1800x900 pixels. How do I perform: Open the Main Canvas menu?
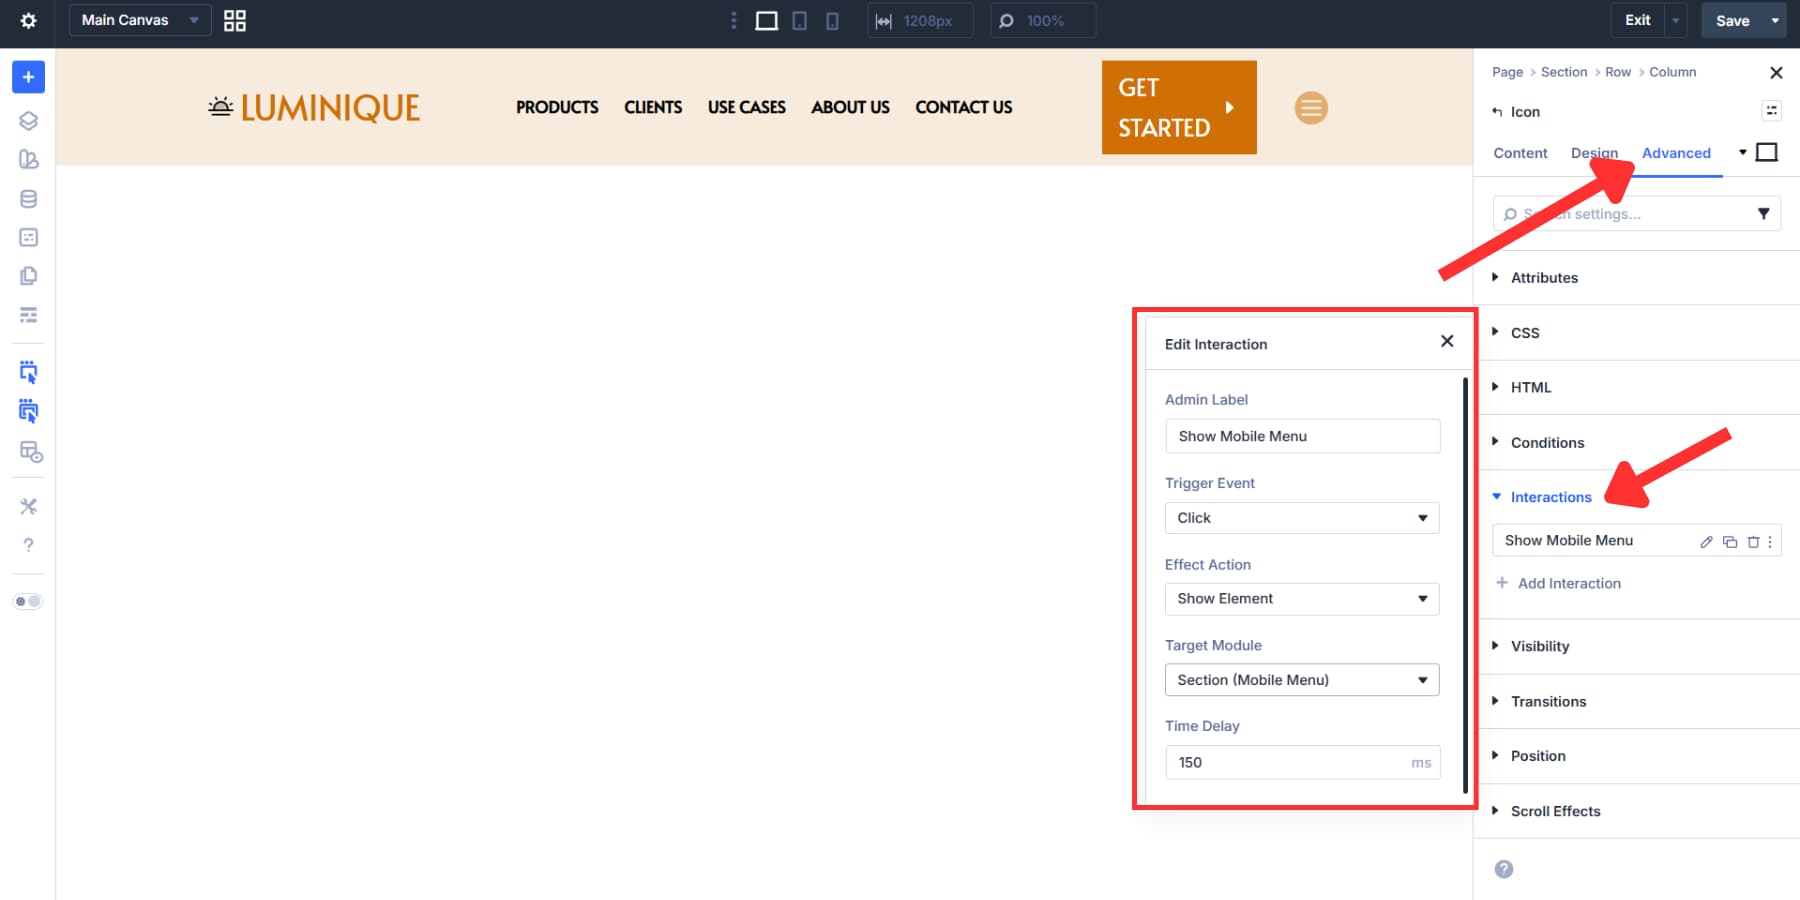click(x=139, y=19)
